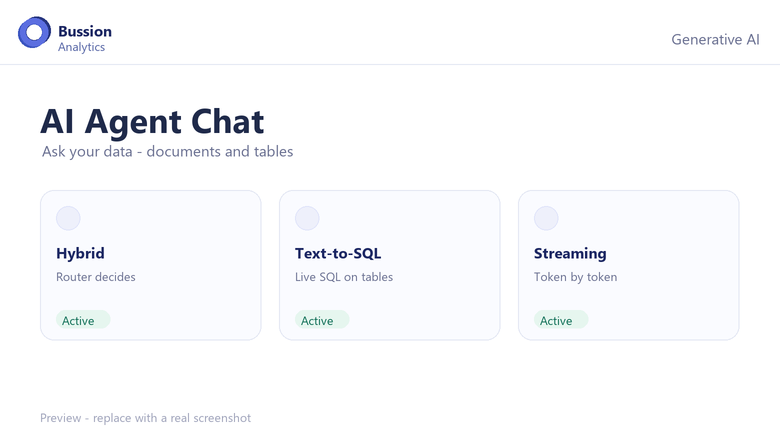Click the Preview replace with real screenshot note

(x=145, y=418)
